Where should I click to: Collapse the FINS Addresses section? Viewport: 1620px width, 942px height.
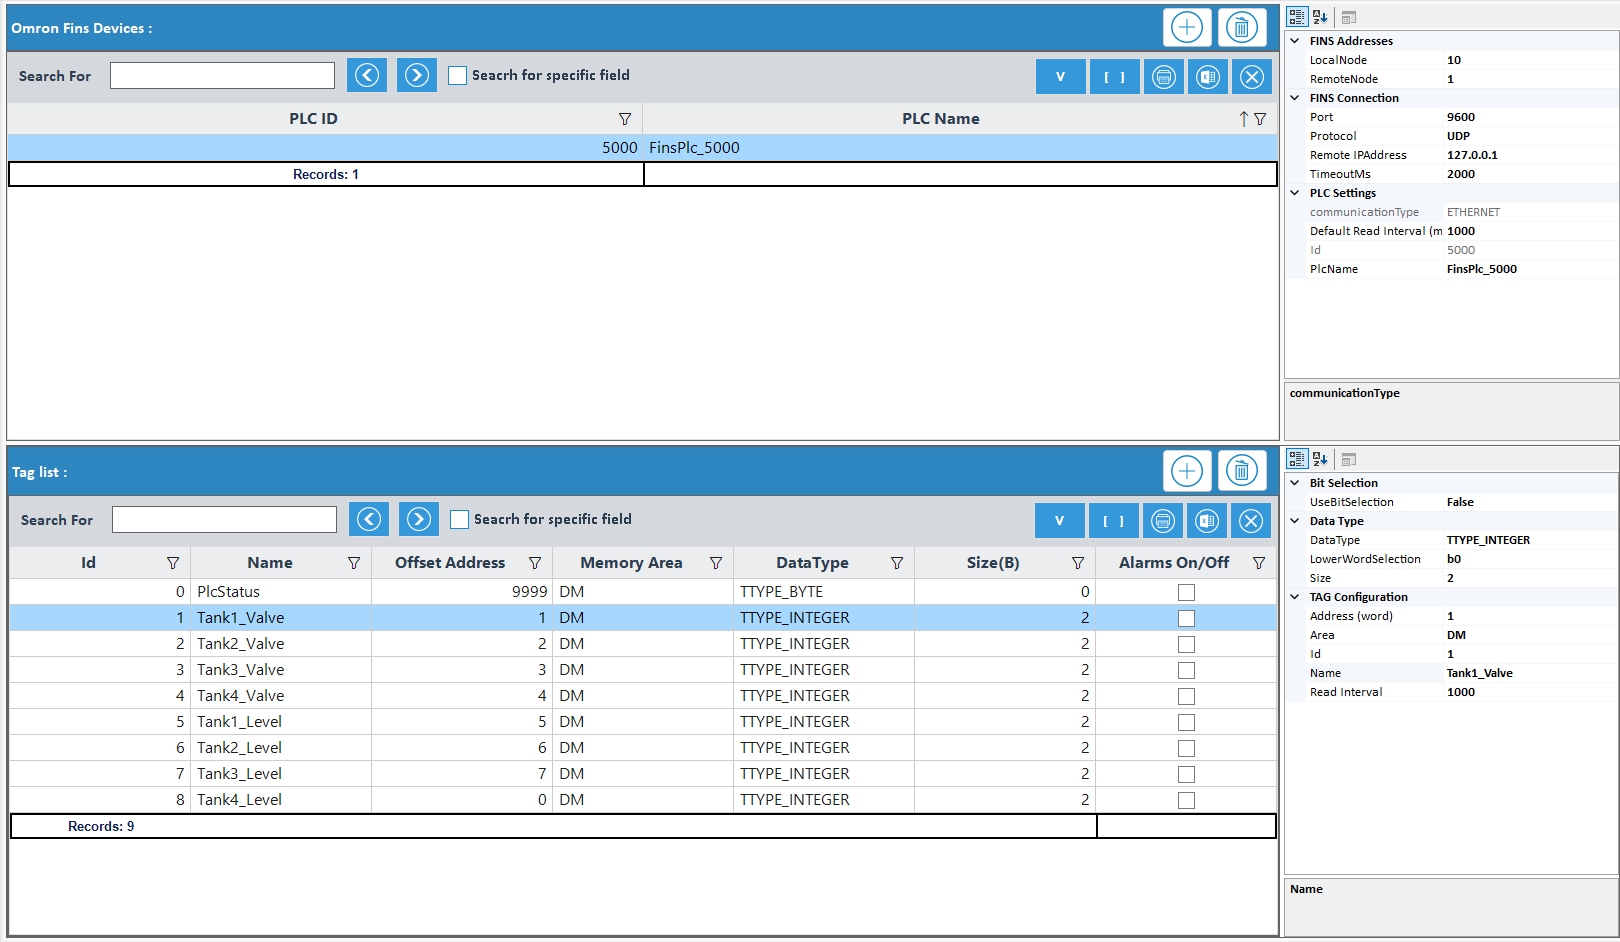(x=1295, y=41)
